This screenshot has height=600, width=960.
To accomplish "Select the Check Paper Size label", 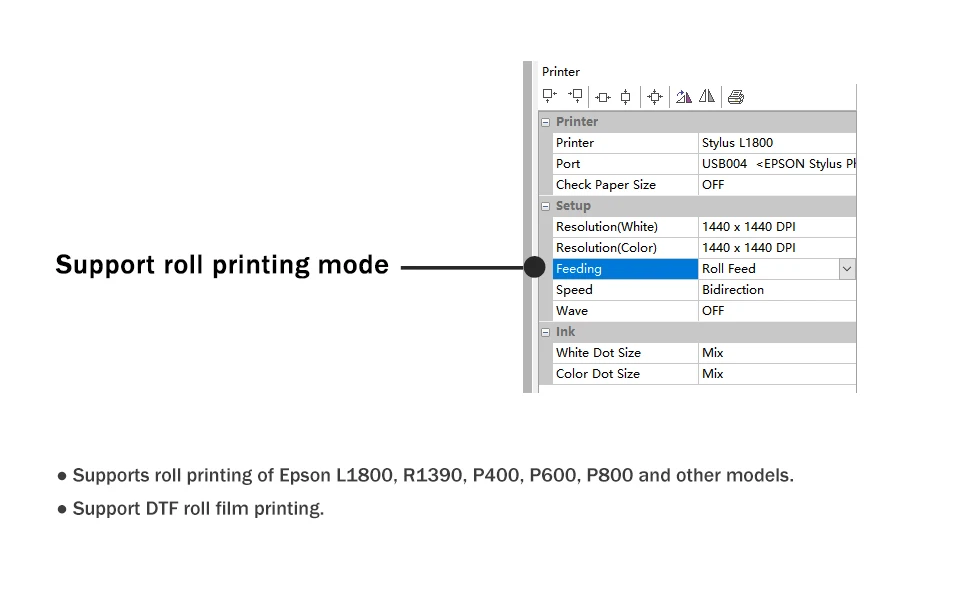I will (625, 185).
